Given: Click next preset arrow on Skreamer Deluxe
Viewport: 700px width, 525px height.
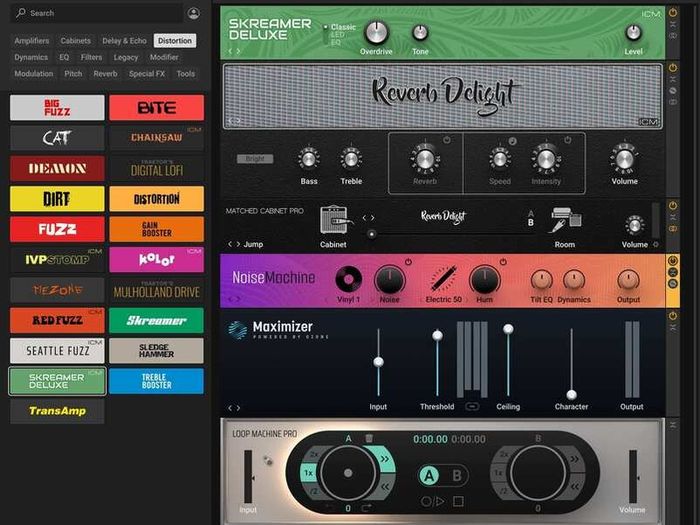Looking at the screenshot, I should coord(238,51).
